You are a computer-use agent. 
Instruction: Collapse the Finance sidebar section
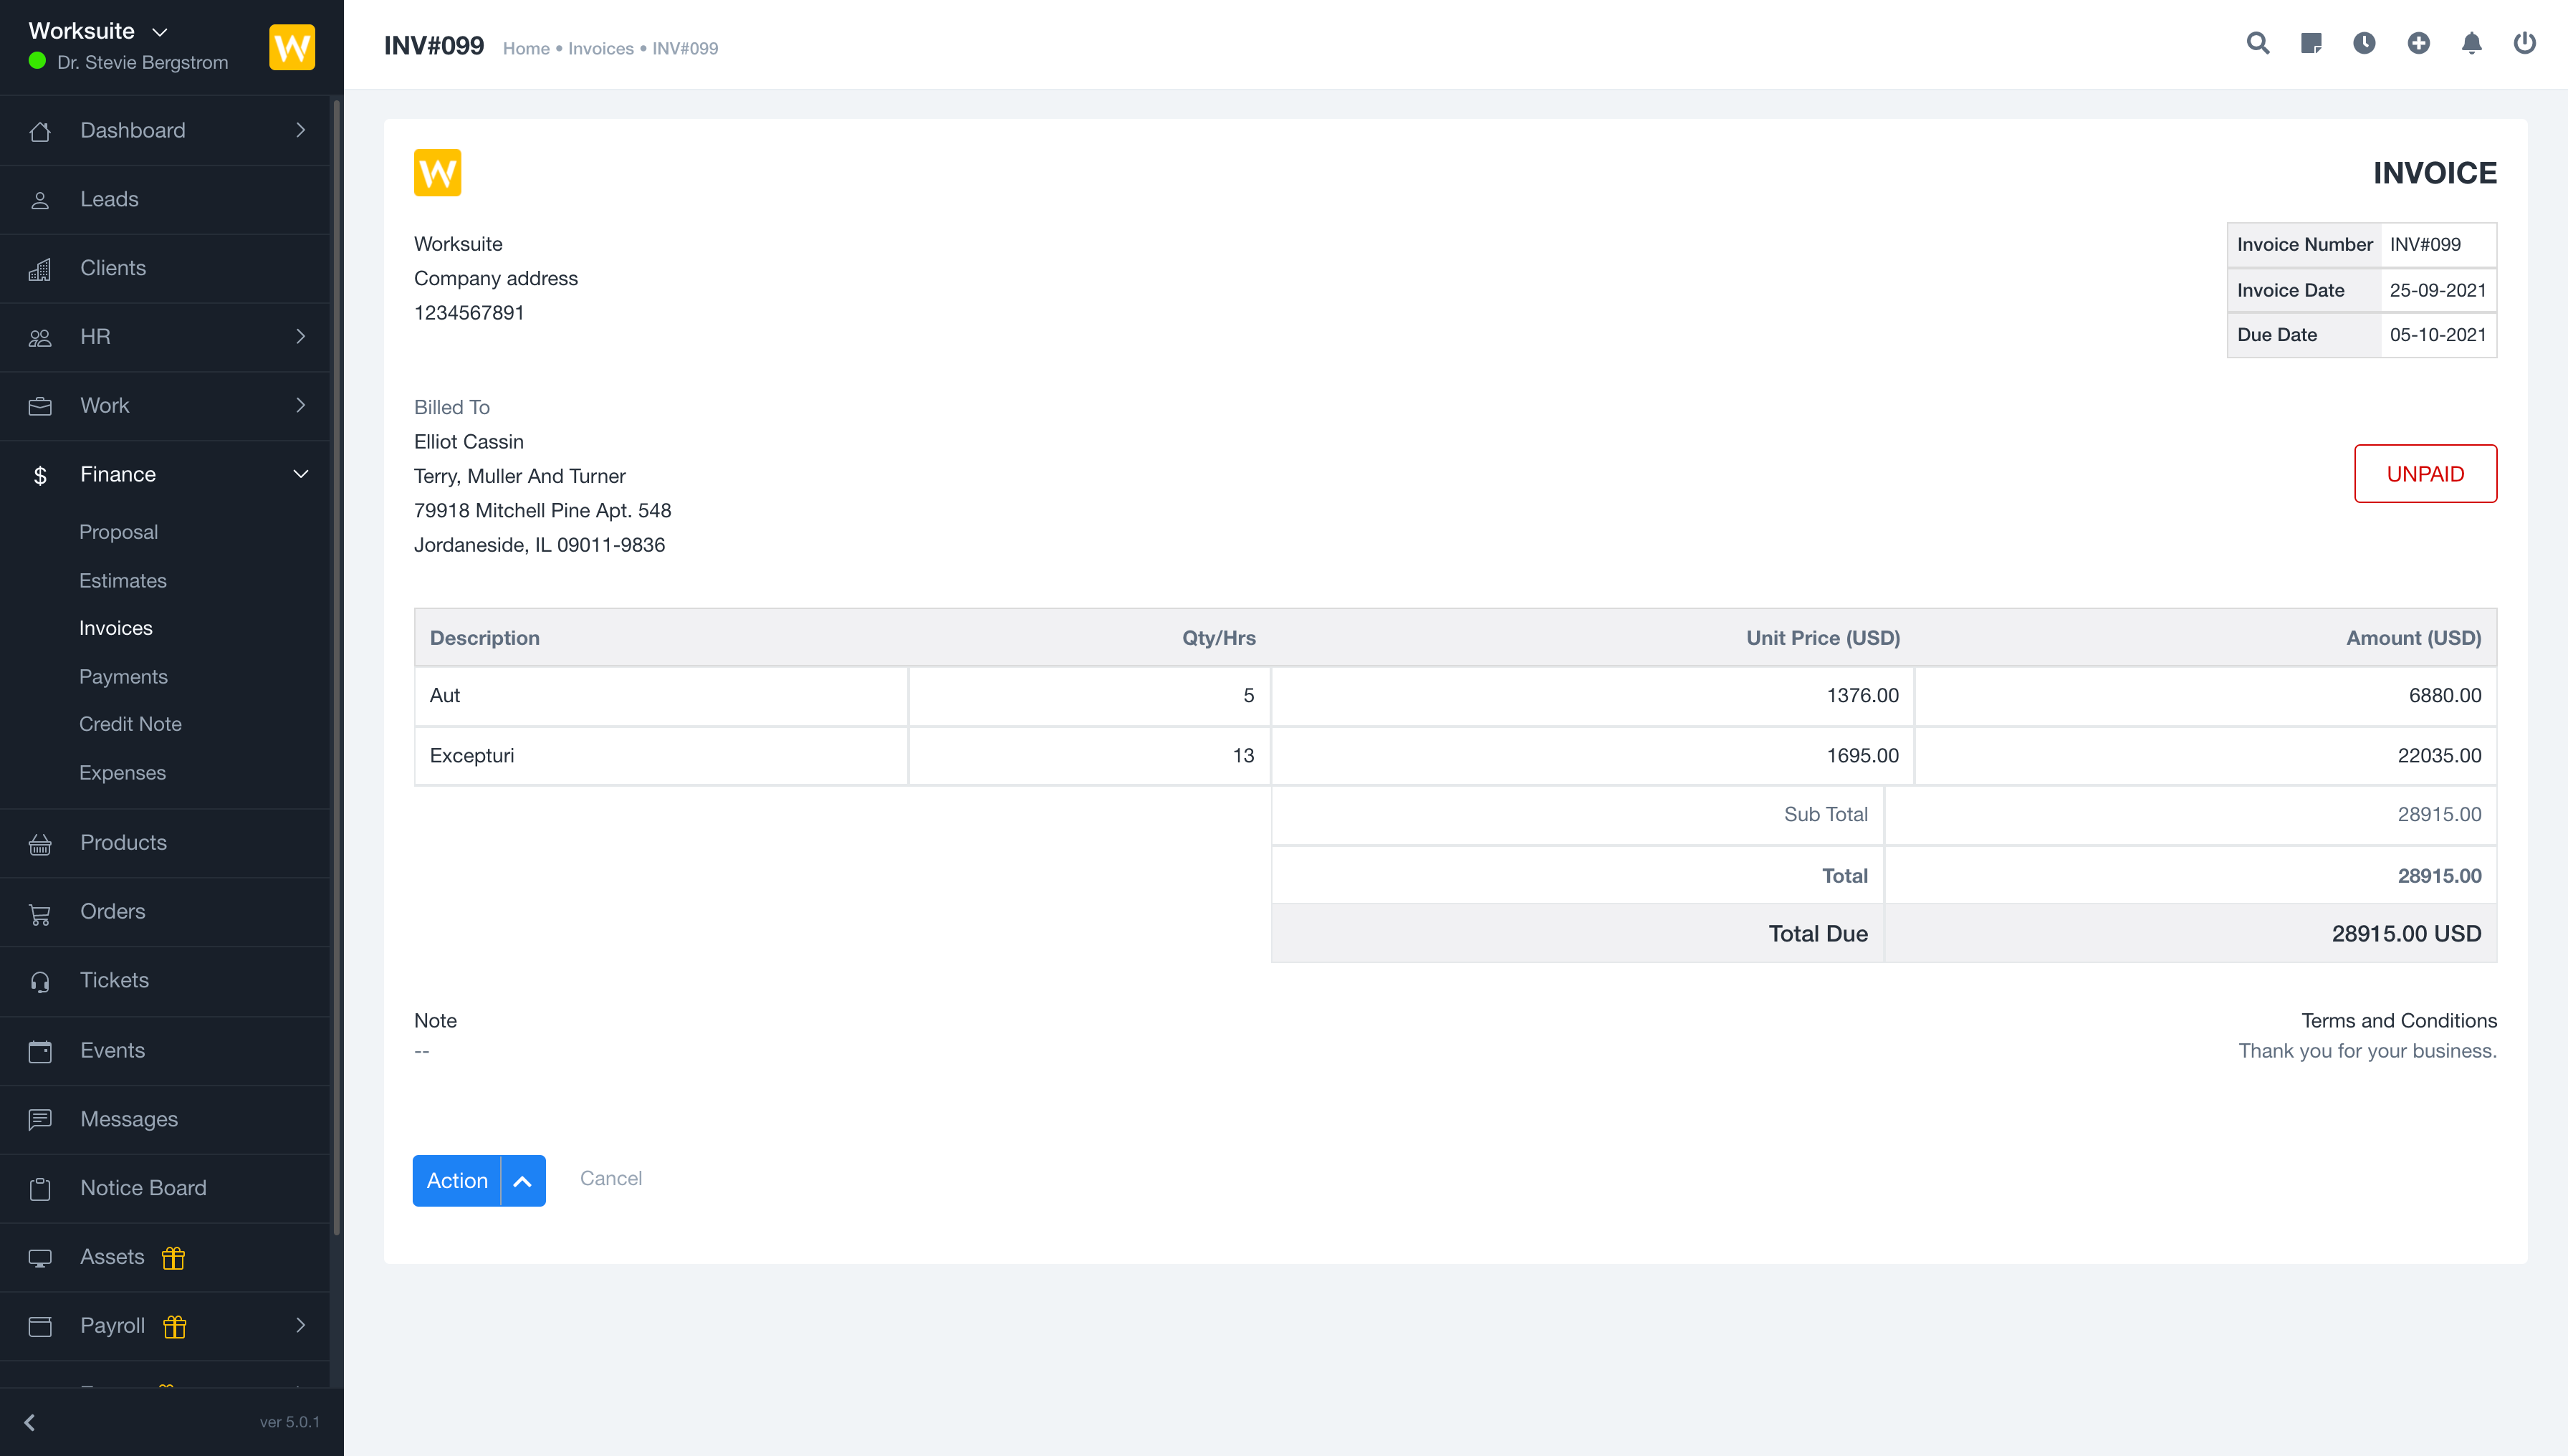coord(300,474)
